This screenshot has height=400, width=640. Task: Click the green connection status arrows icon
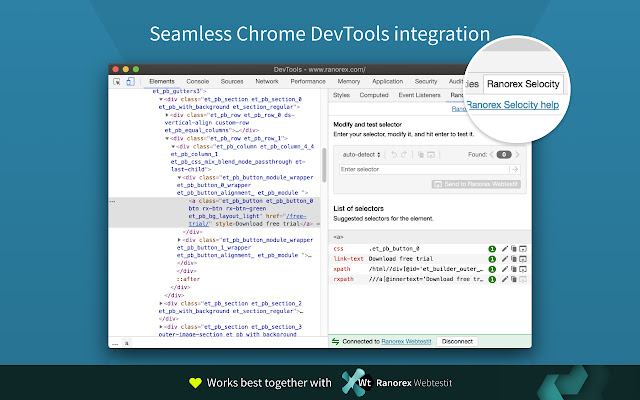(x=336, y=342)
